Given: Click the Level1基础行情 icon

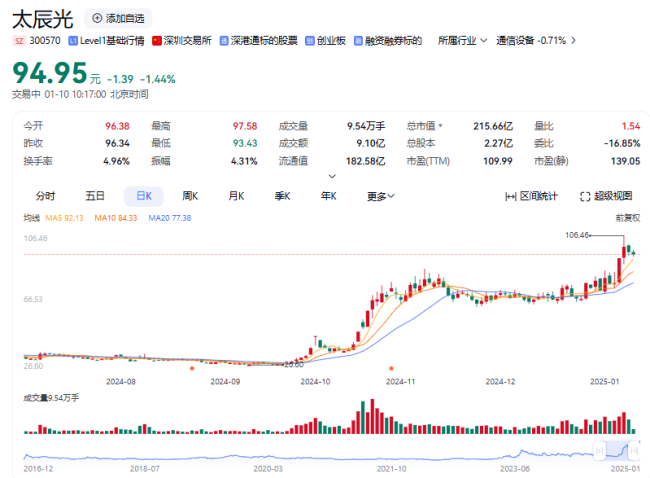Looking at the screenshot, I should (x=73, y=41).
